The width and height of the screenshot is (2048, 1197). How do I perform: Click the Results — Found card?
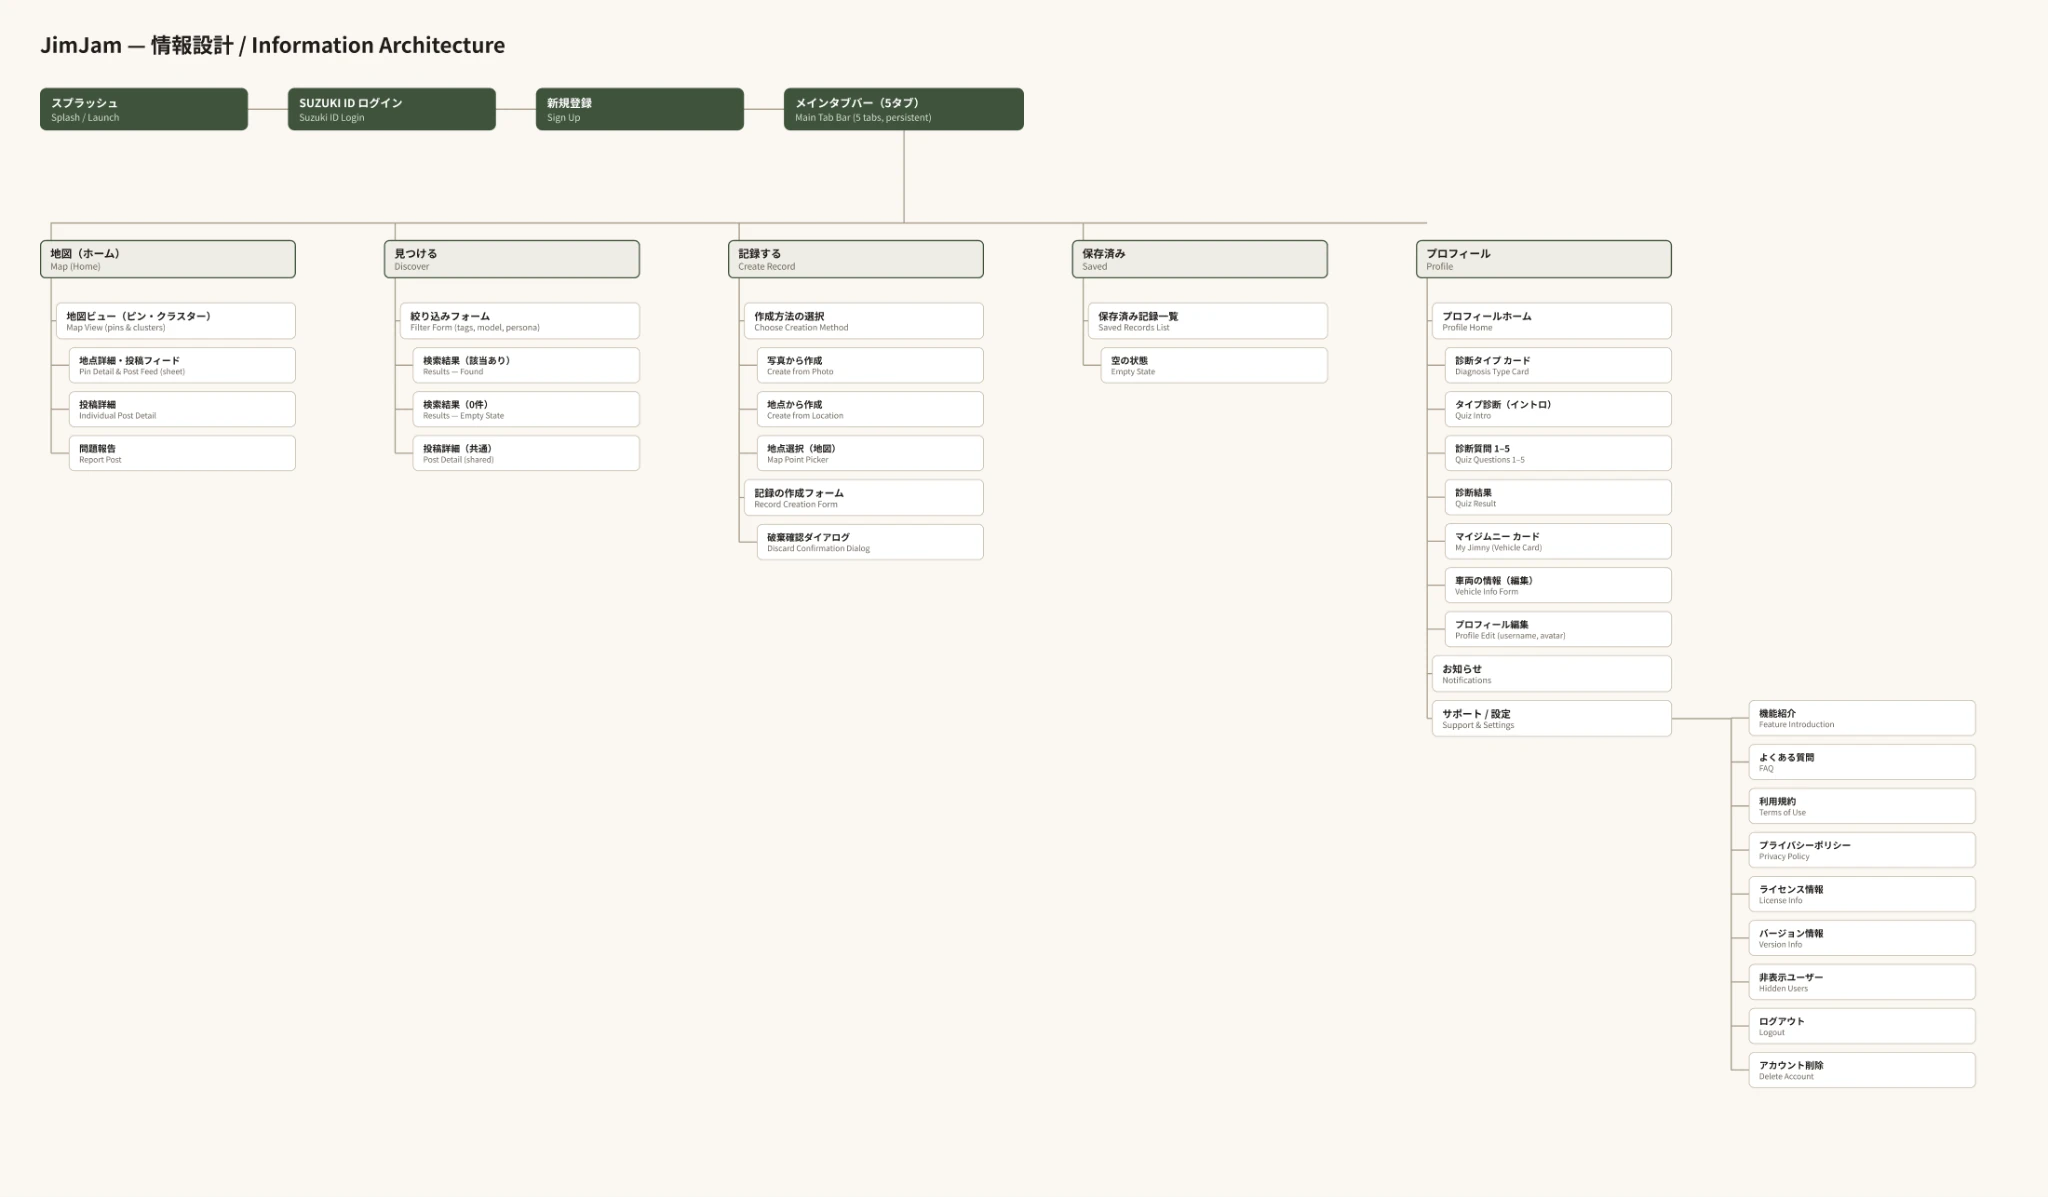coord(526,365)
